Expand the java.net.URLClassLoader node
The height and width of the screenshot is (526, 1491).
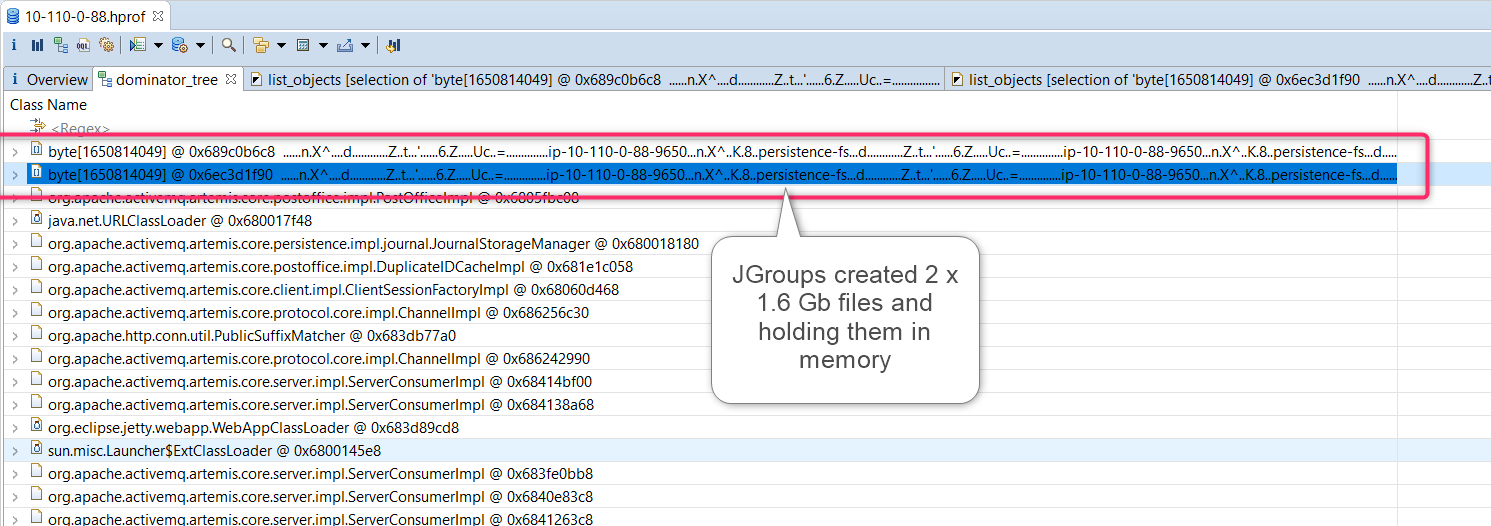click(x=14, y=220)
